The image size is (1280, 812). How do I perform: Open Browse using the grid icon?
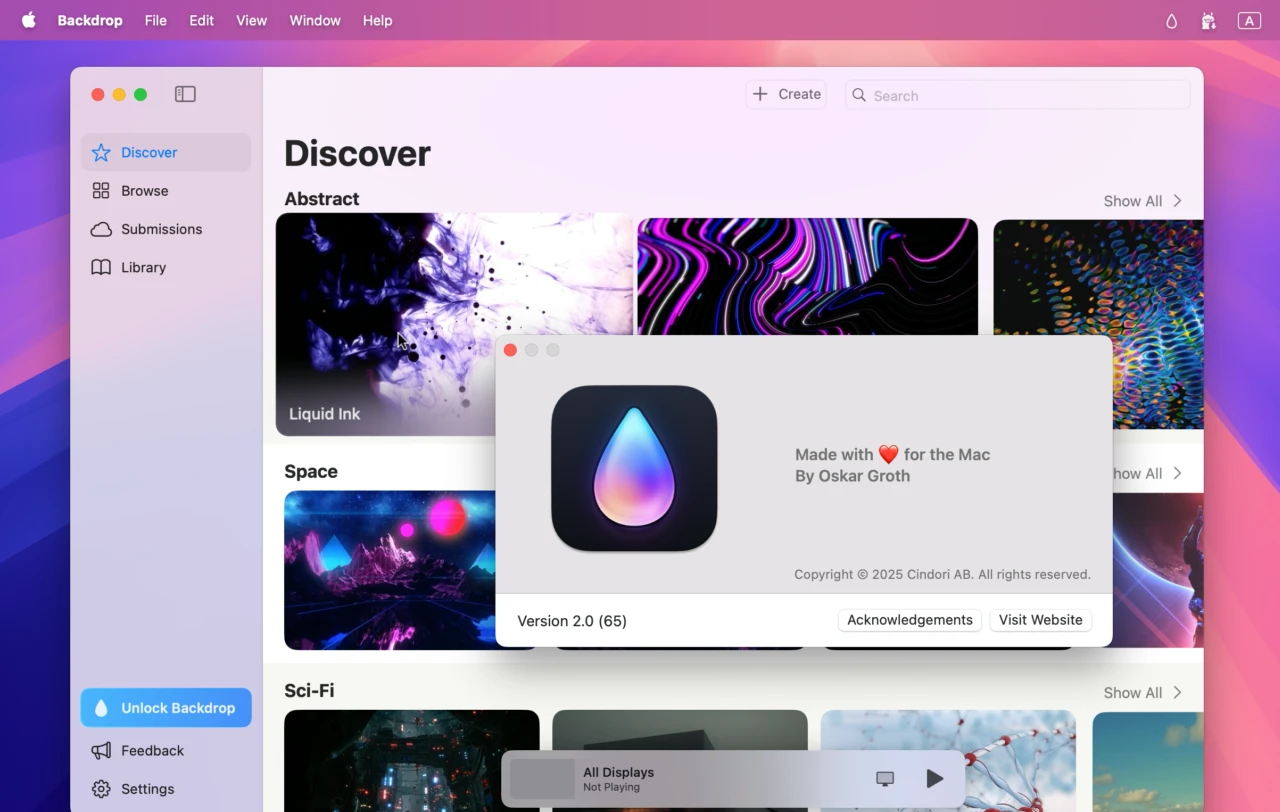tap(99, 190)
